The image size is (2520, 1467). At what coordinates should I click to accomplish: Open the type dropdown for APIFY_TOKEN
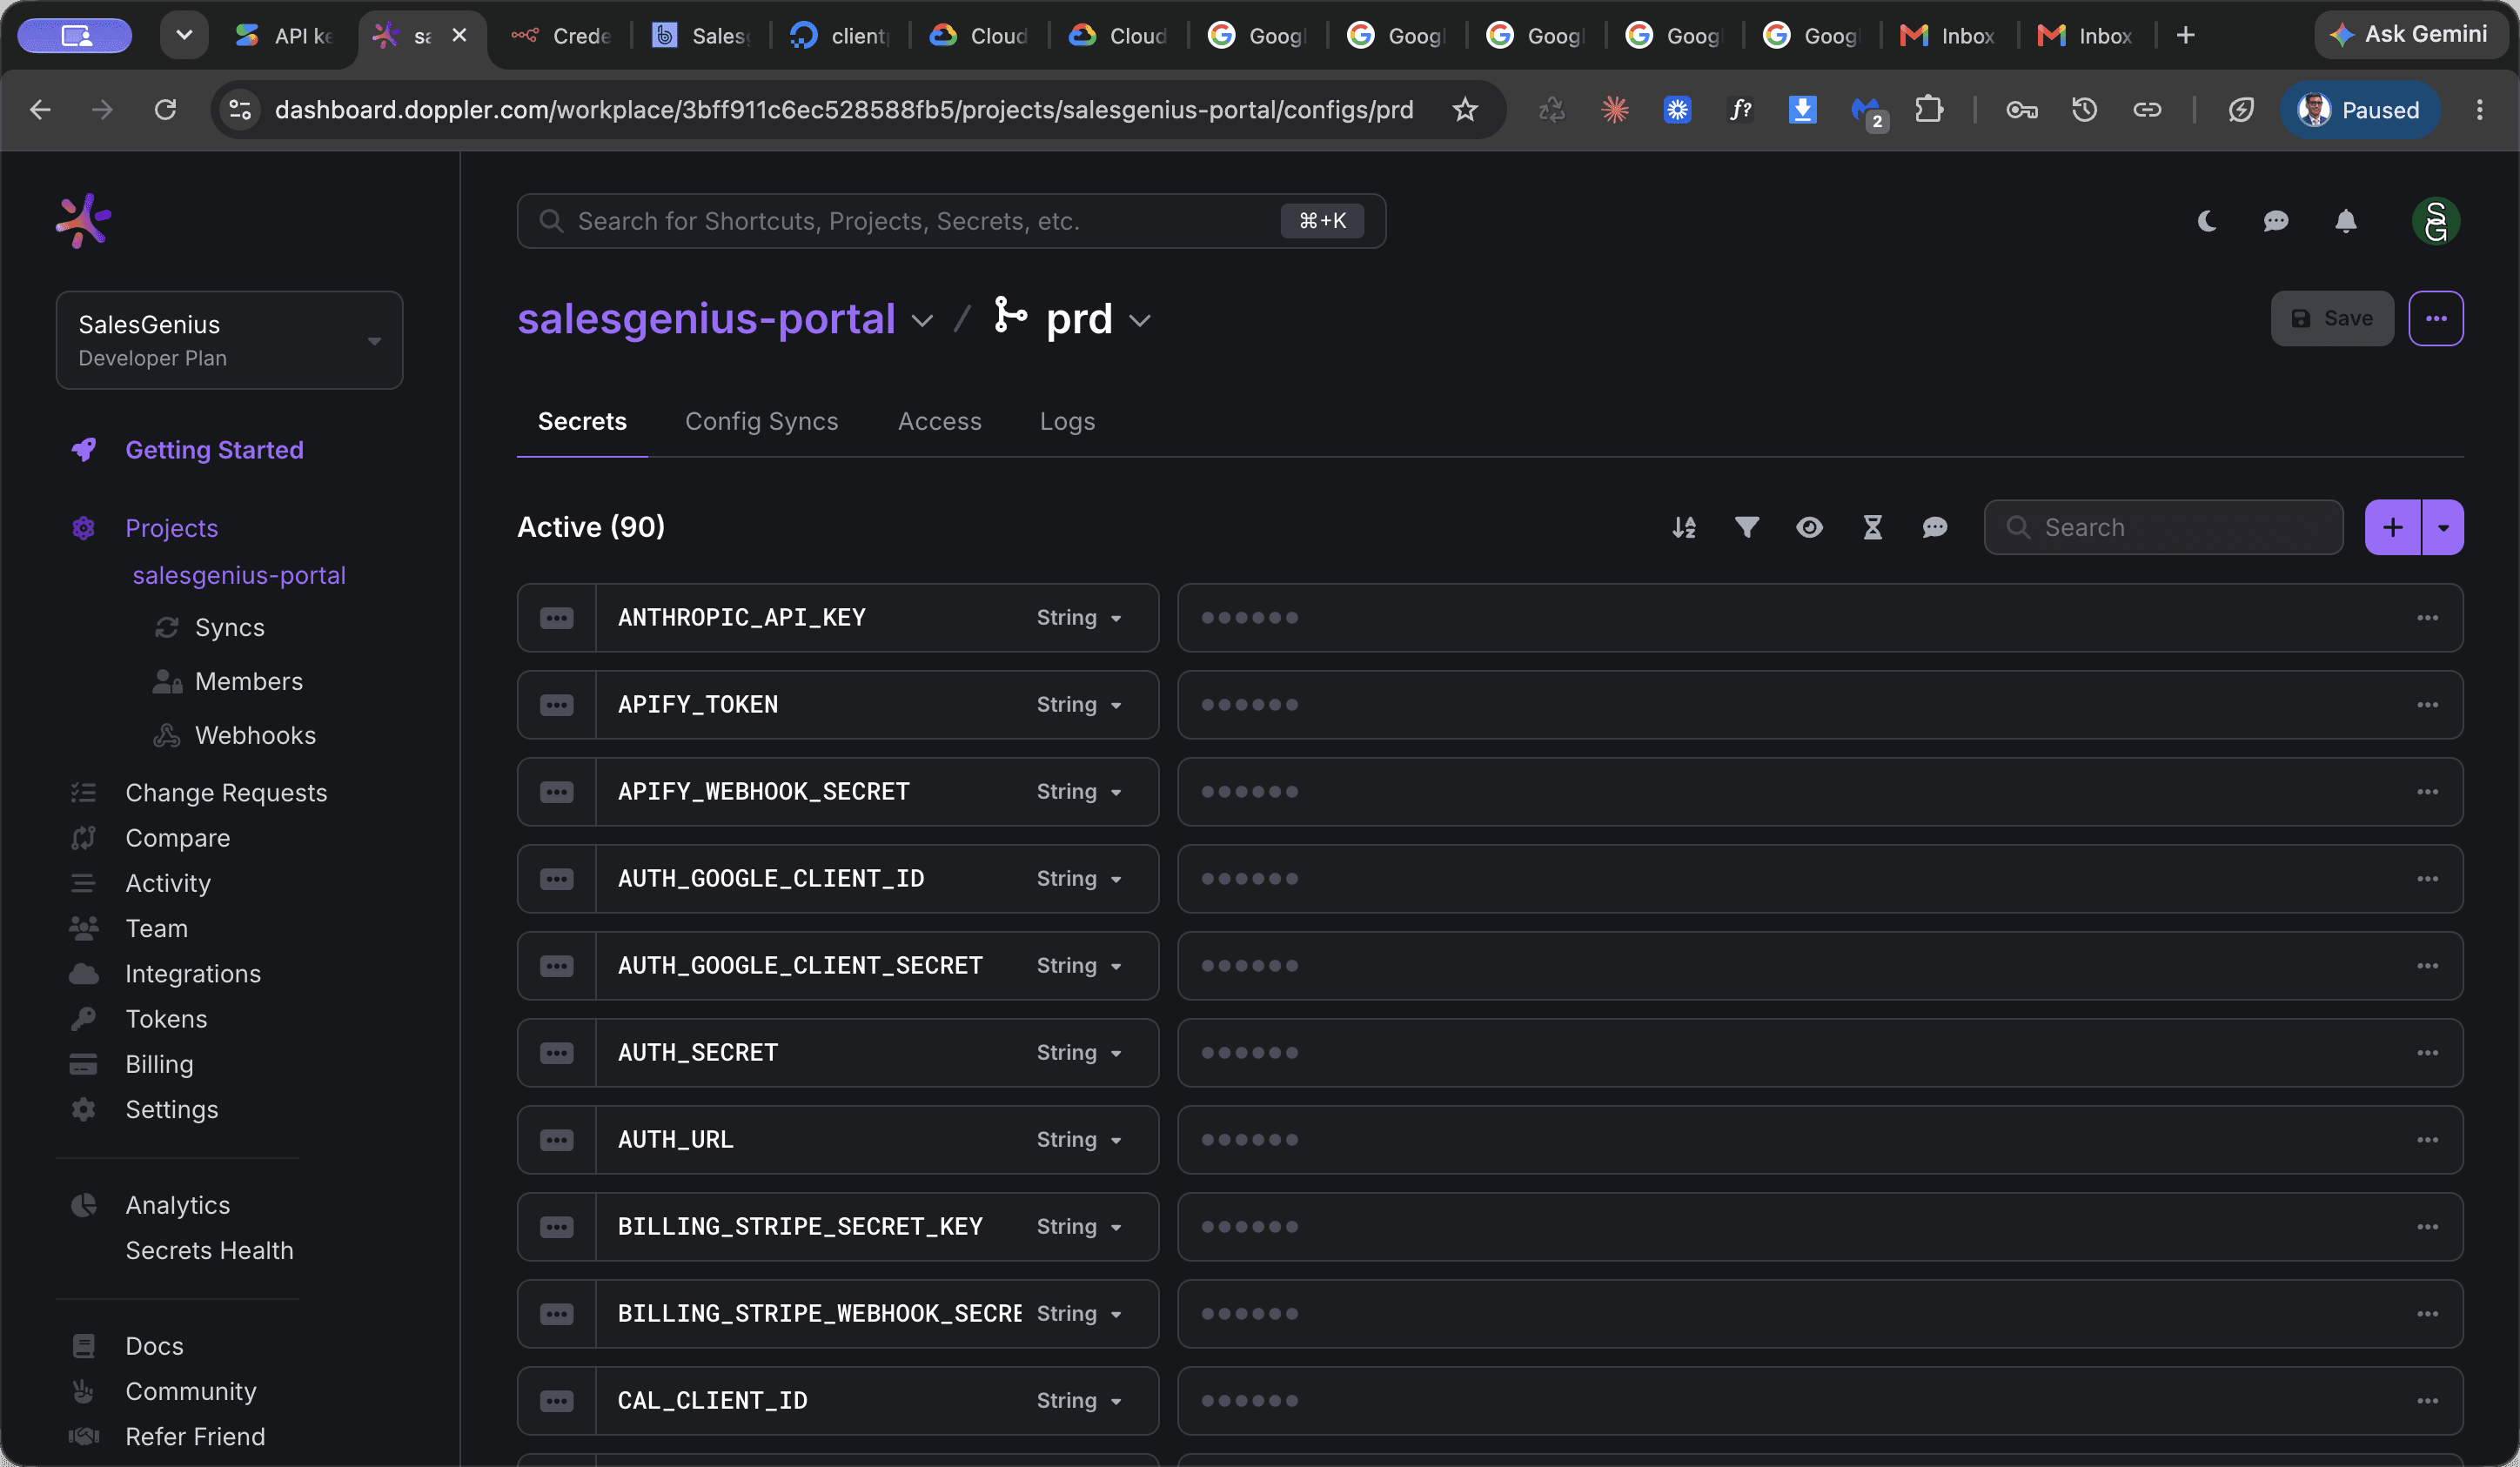coord(1080,705)
